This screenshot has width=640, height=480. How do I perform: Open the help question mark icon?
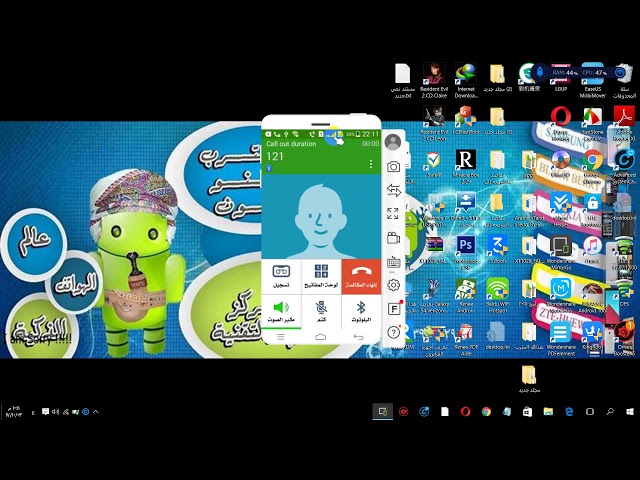point(393,332)
